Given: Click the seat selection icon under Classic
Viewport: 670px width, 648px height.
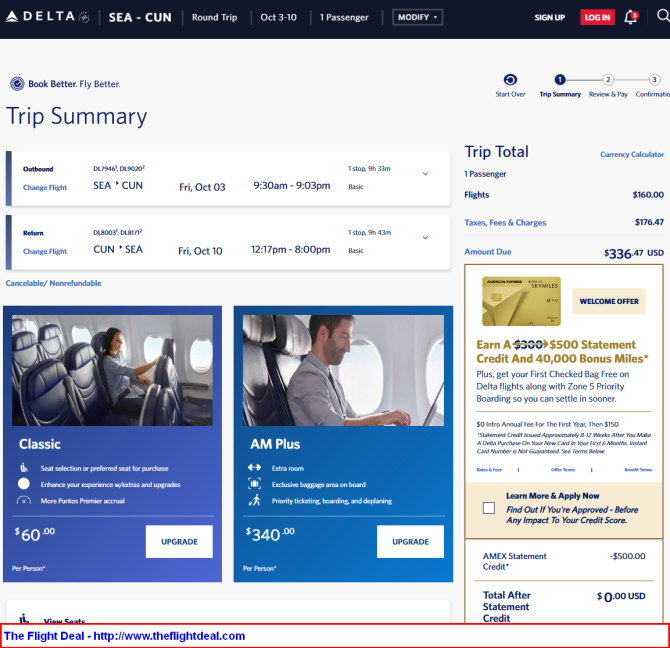Looking at the screenshot, I should point(24,468).
